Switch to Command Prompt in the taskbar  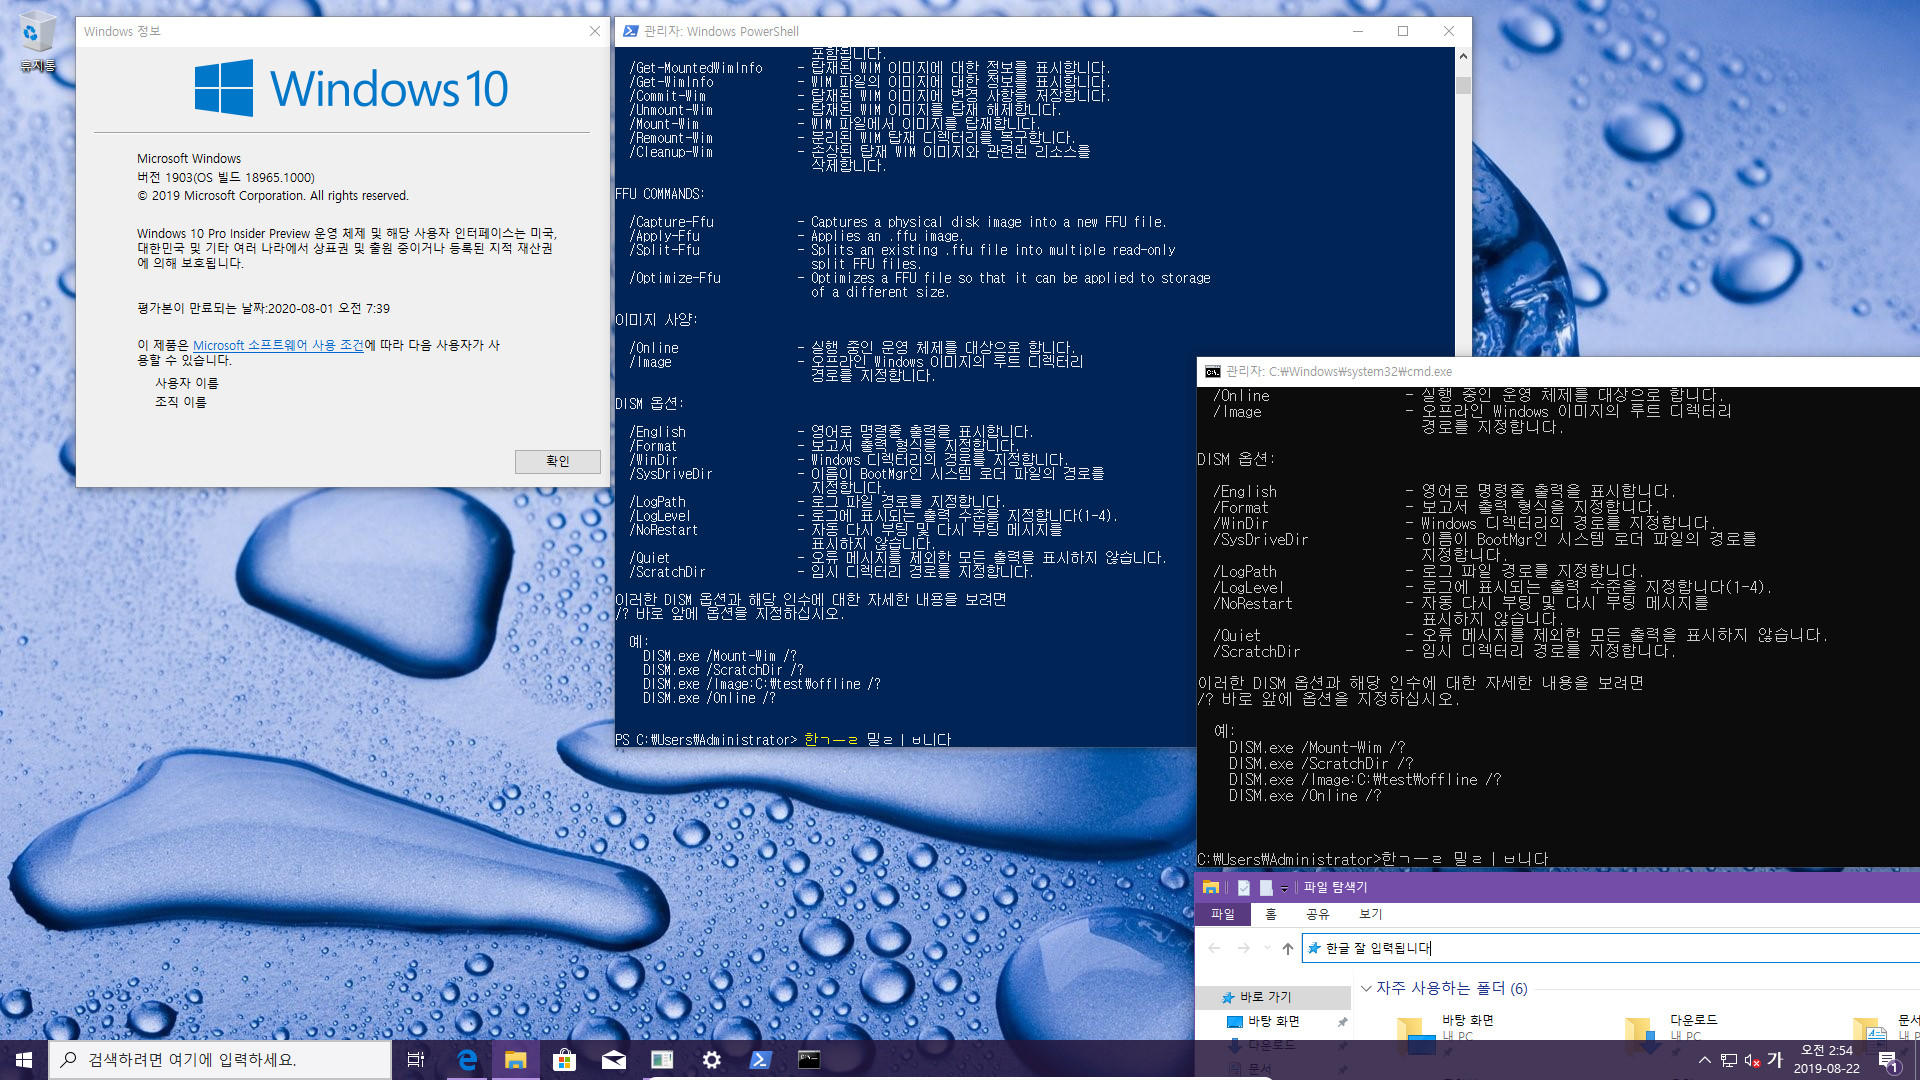point(809,1060)
